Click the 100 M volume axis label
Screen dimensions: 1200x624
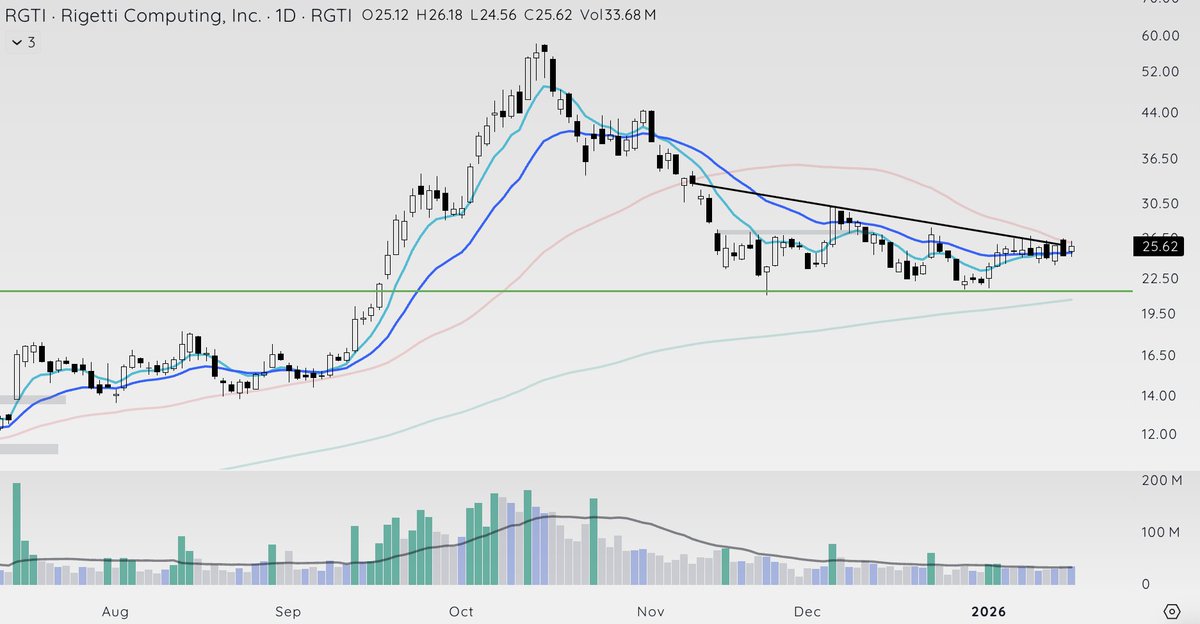pos(1161,531)
